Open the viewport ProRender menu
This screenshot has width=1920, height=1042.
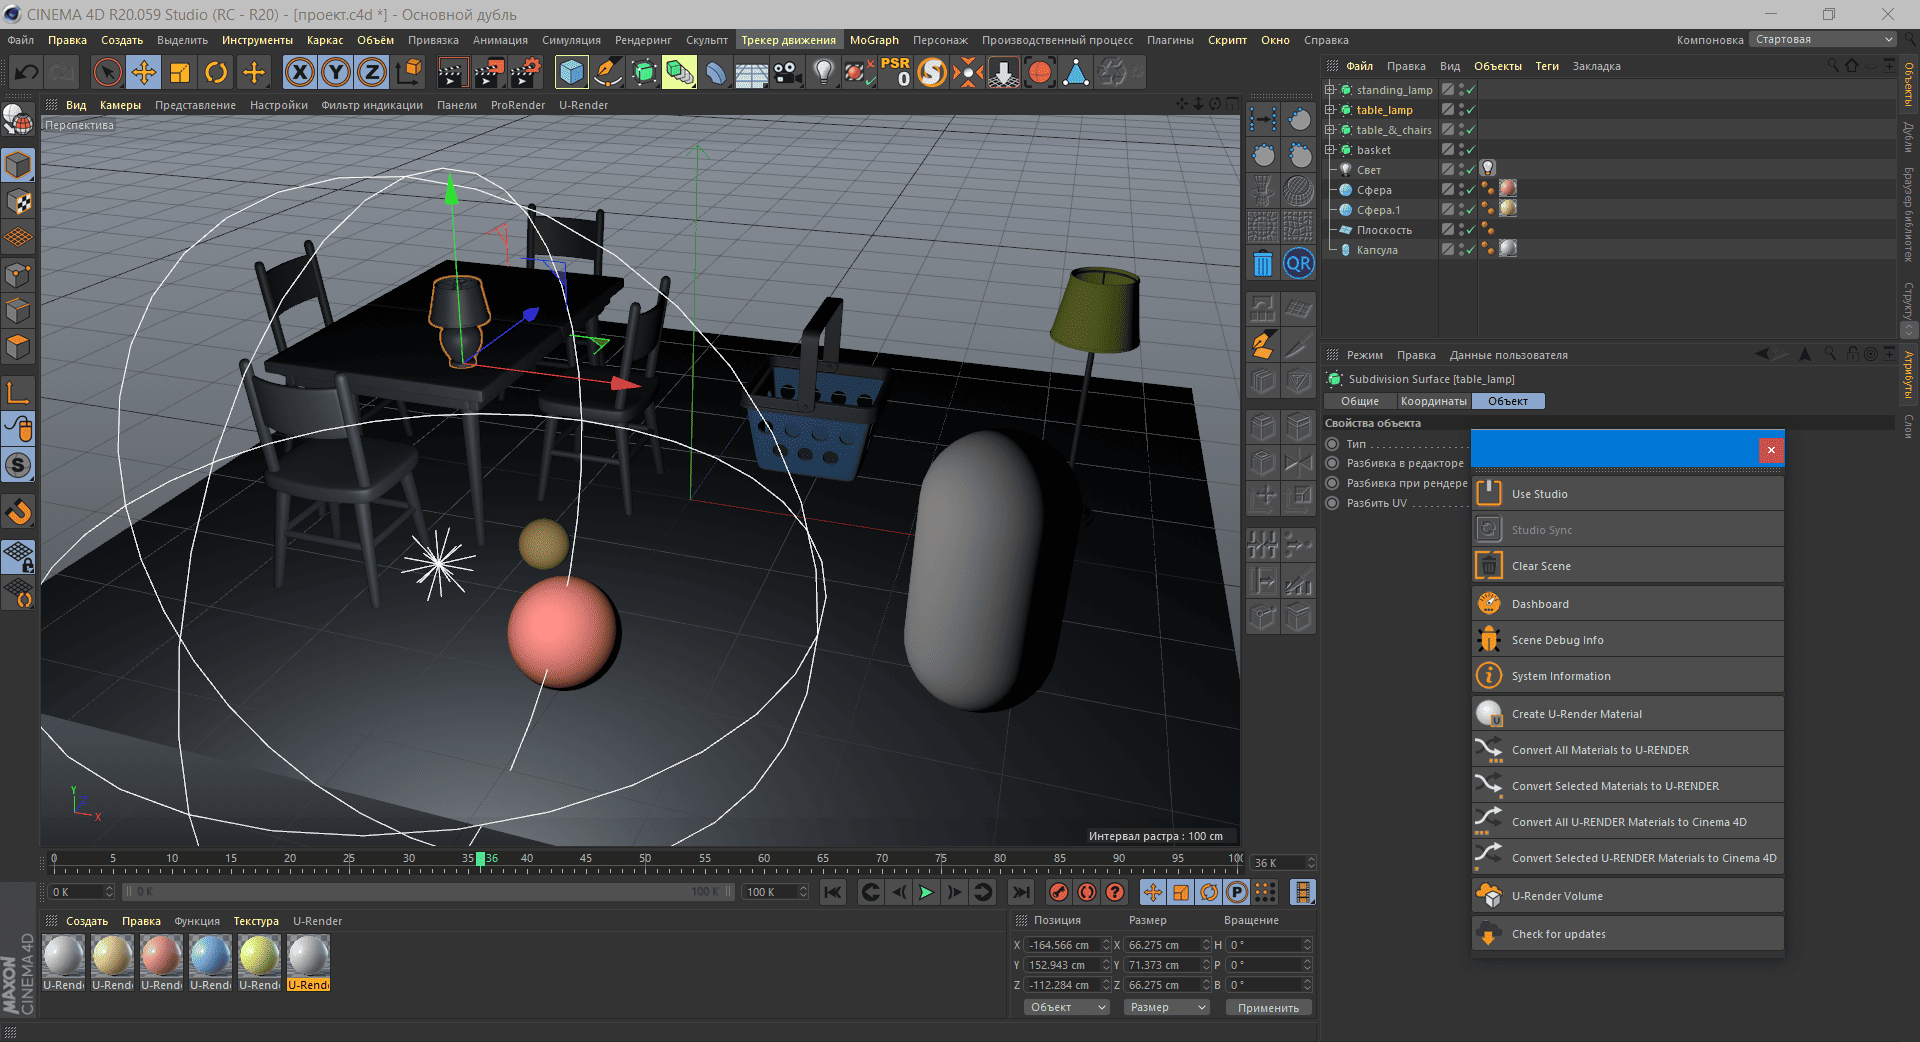[518, 105]
